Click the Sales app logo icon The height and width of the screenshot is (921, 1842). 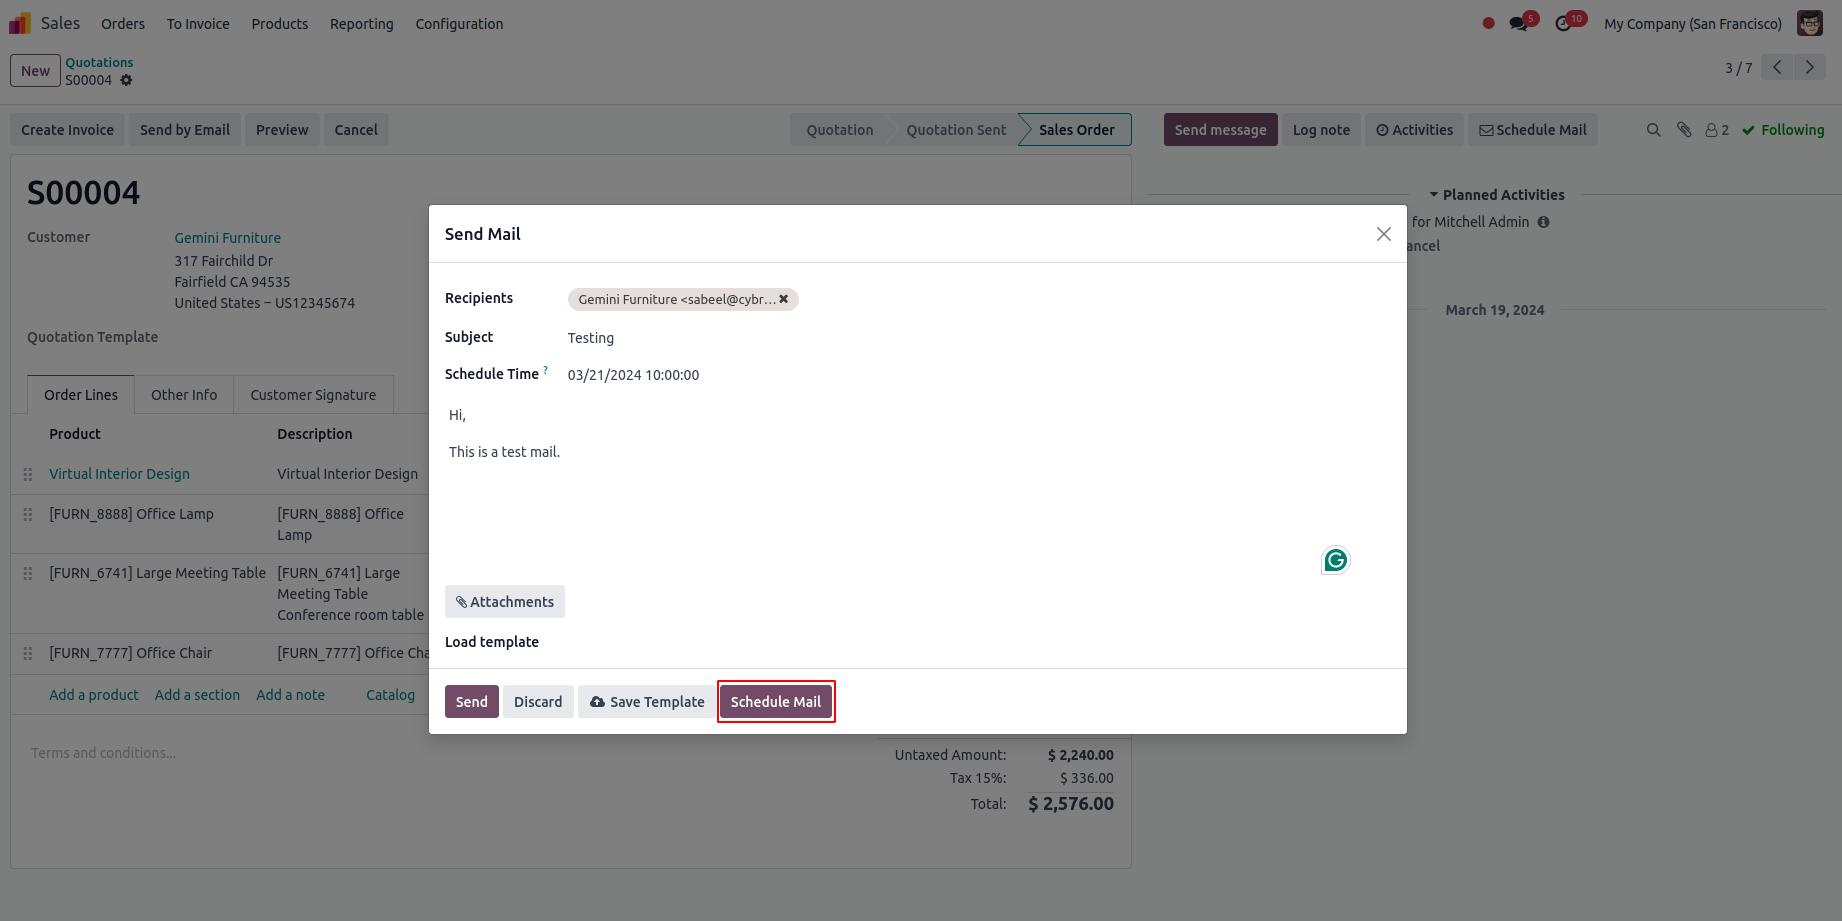(20, 23)
